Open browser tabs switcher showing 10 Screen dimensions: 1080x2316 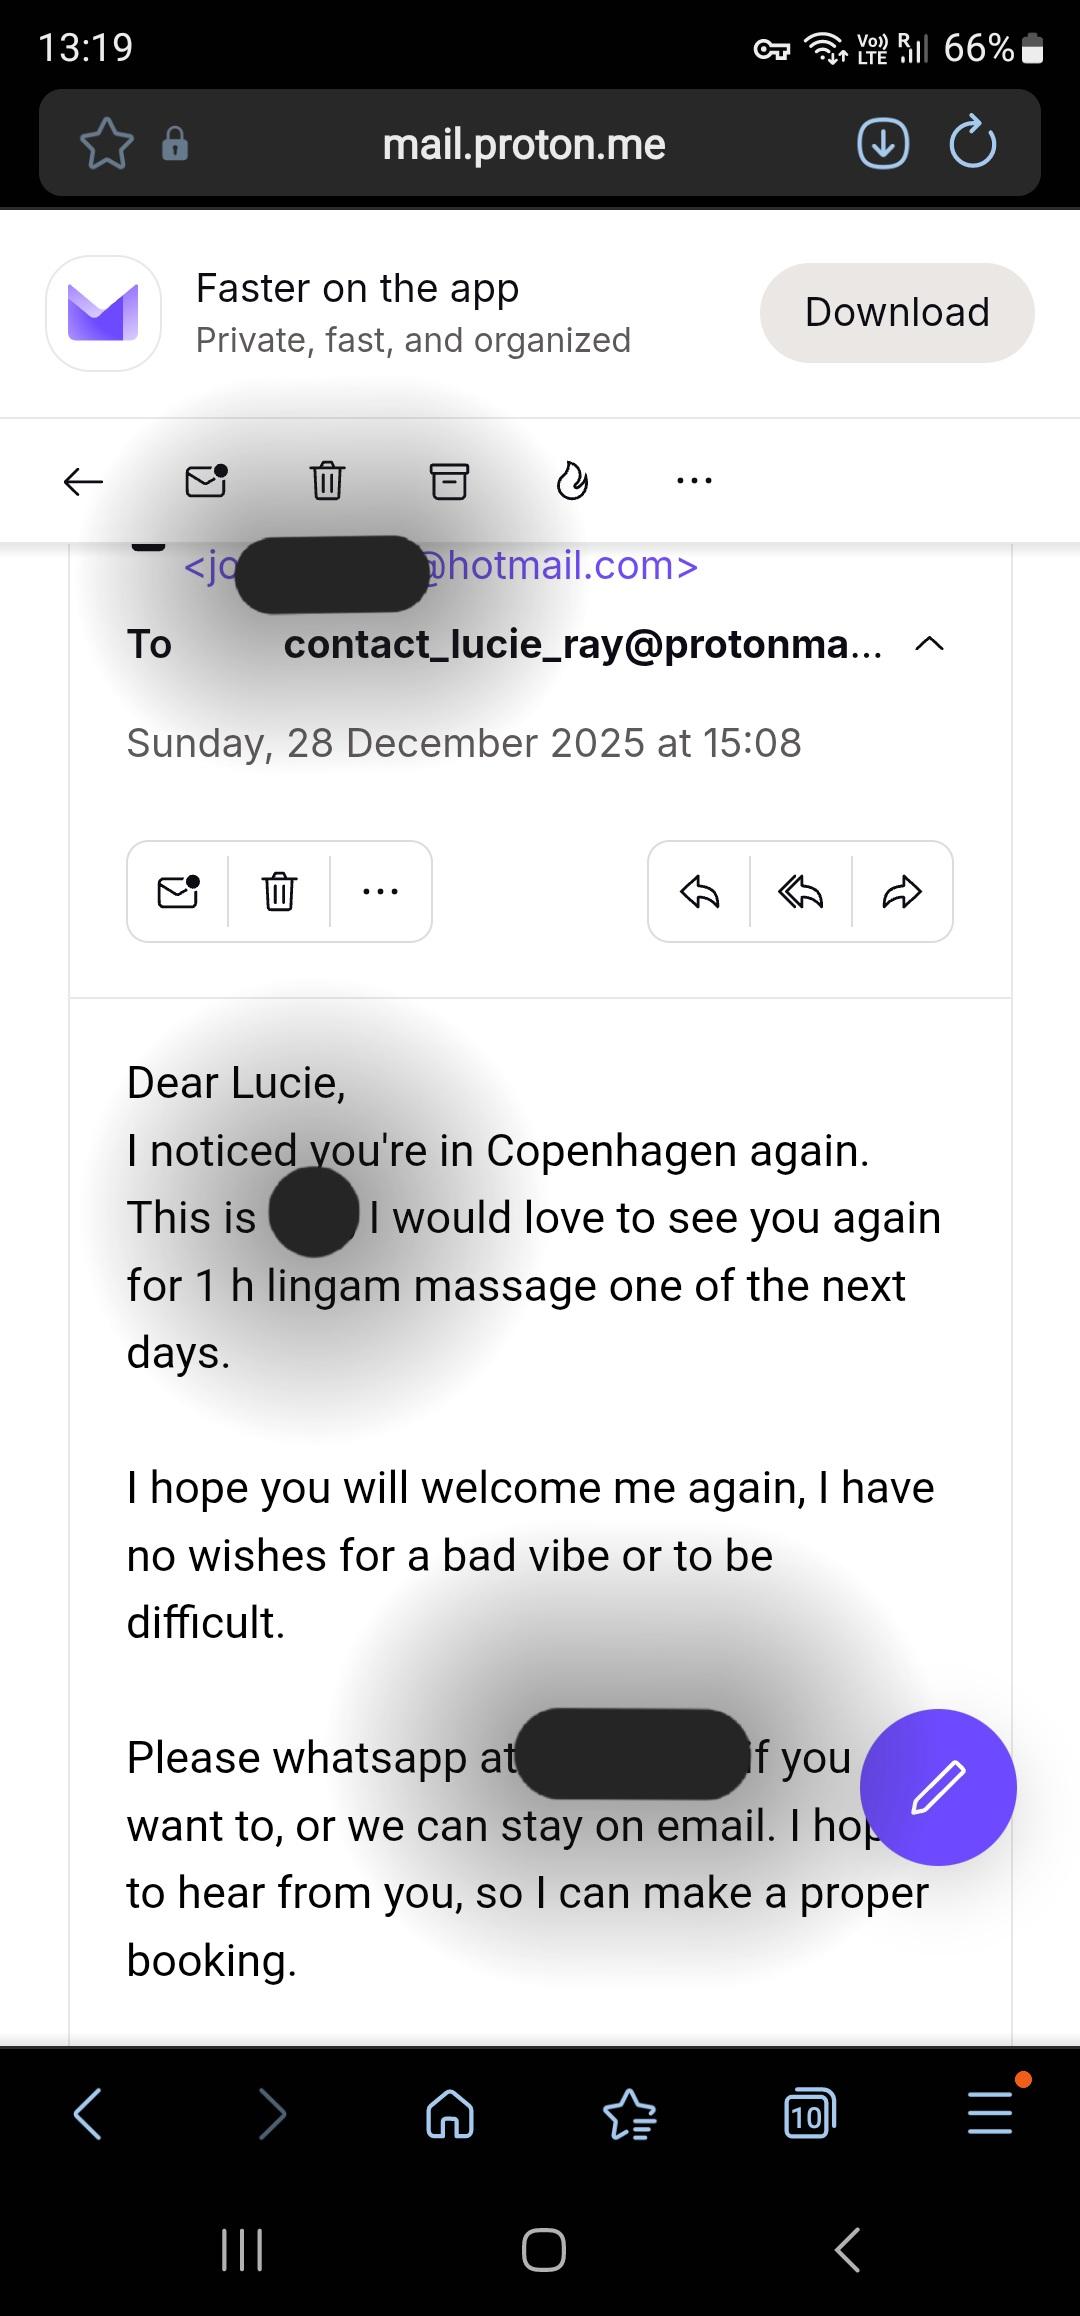pos(809,2114)
